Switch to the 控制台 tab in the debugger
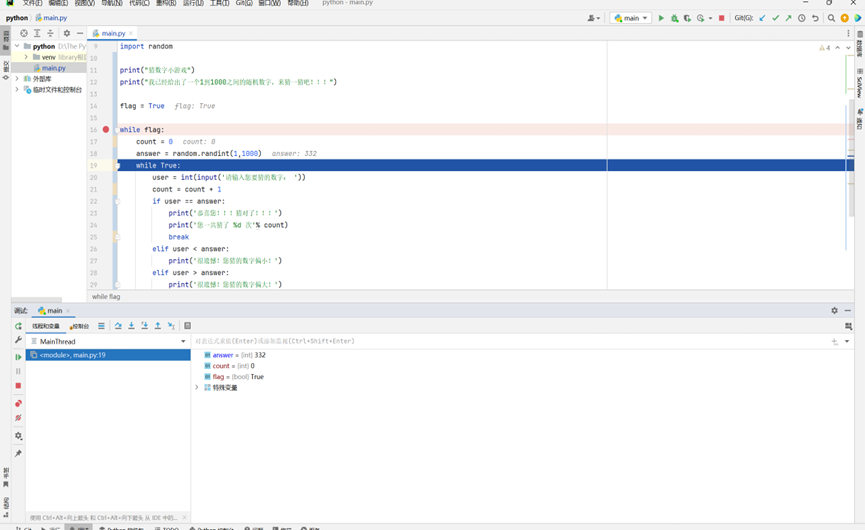The height and width of the screenshot is (530, 865). click(x=79, y=326)
